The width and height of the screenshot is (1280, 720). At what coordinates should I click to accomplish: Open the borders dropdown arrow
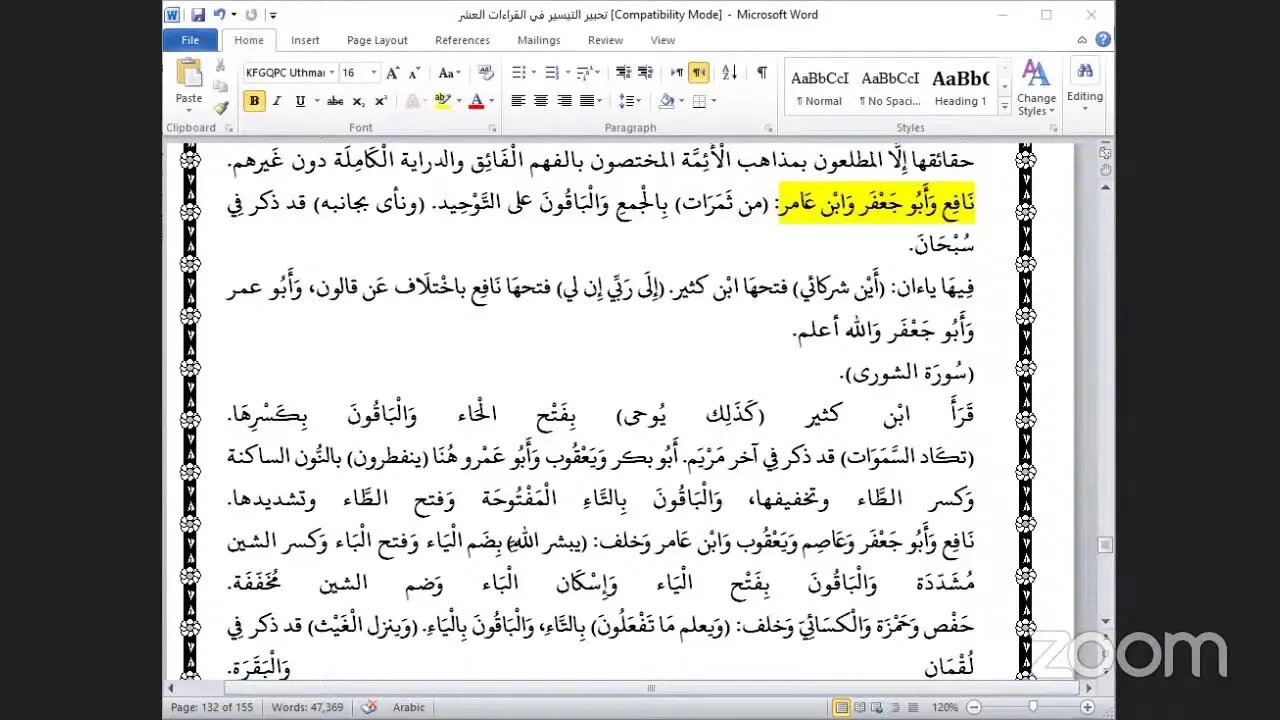[x=714, y=101]
